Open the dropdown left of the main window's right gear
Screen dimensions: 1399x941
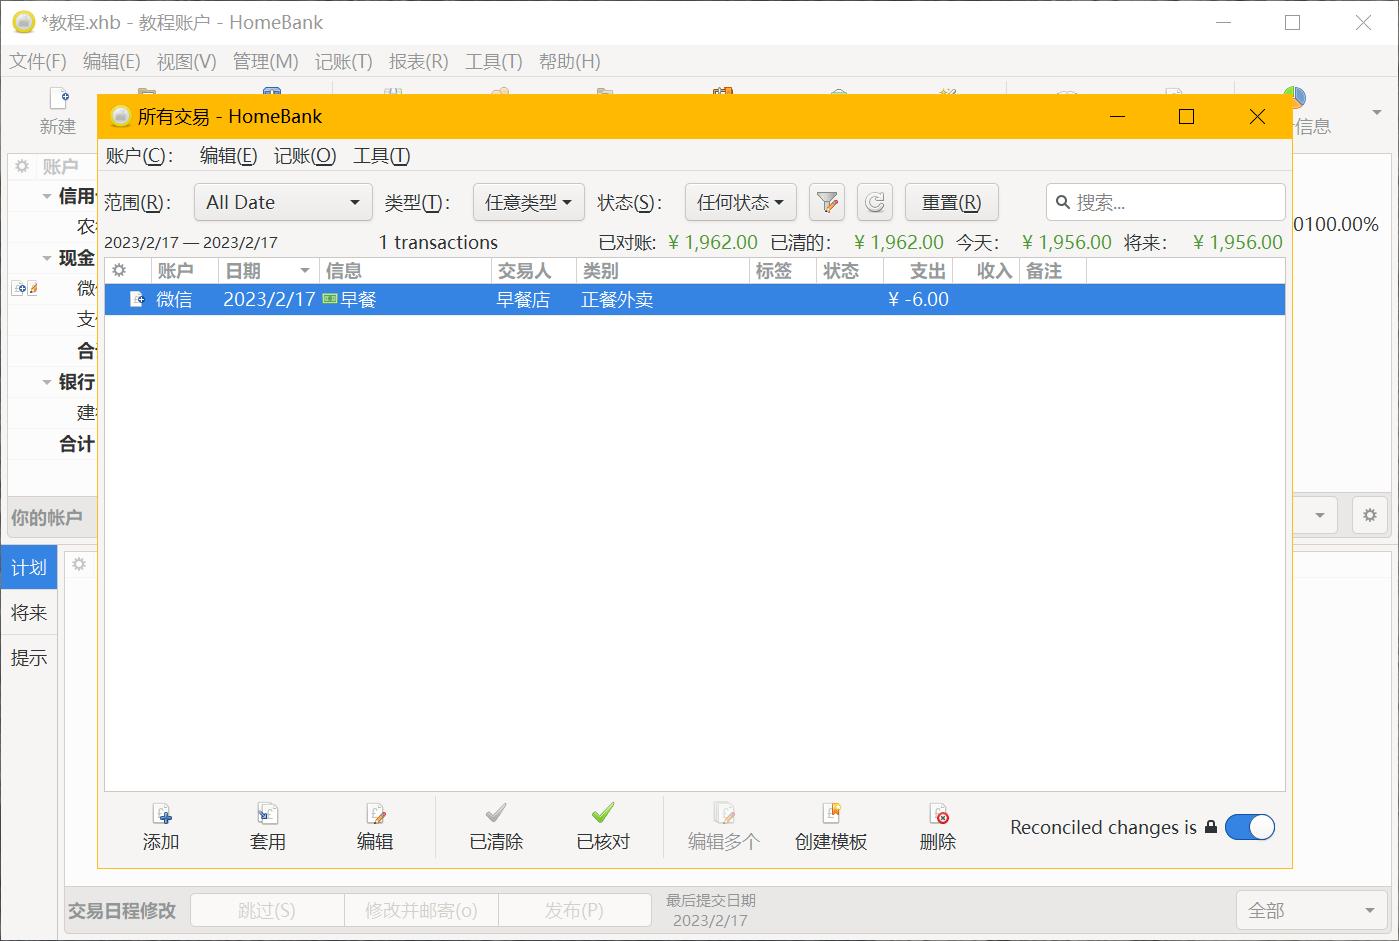click(x=1318, y=516)
